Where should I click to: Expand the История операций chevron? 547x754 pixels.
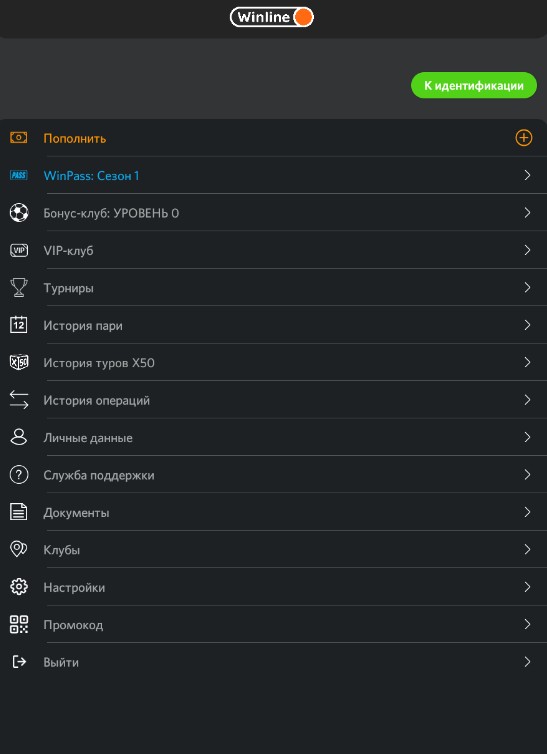(527, 400)
